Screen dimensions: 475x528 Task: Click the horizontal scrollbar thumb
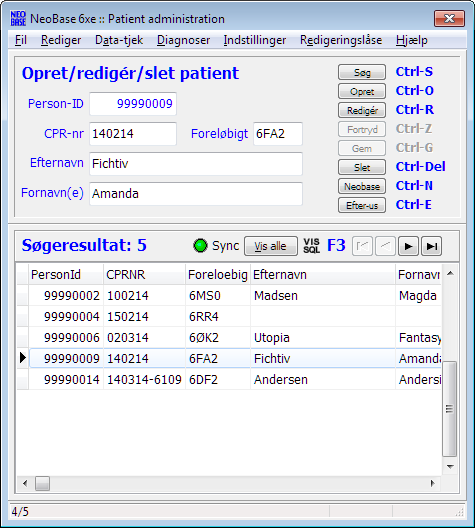pyautogui.click(x=42, y=484)
